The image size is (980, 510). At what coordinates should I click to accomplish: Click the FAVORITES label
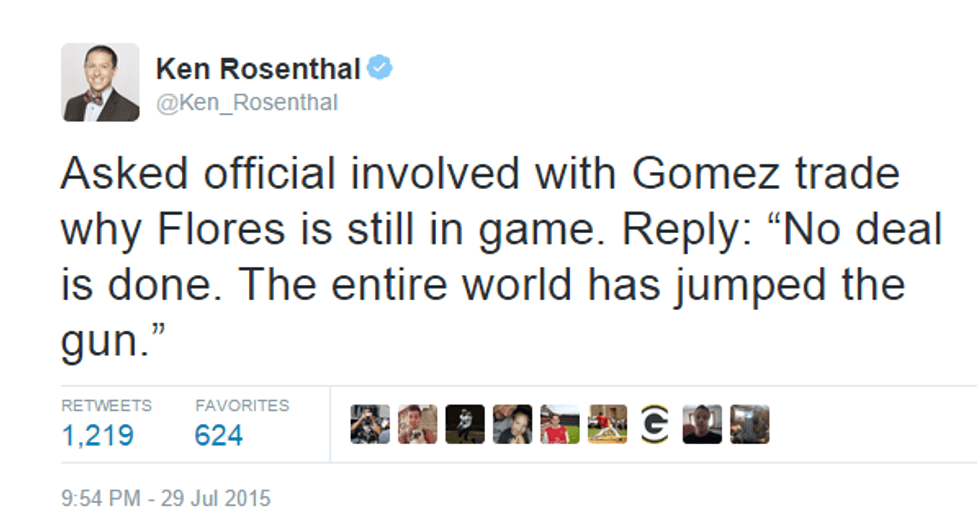(242, 405)
